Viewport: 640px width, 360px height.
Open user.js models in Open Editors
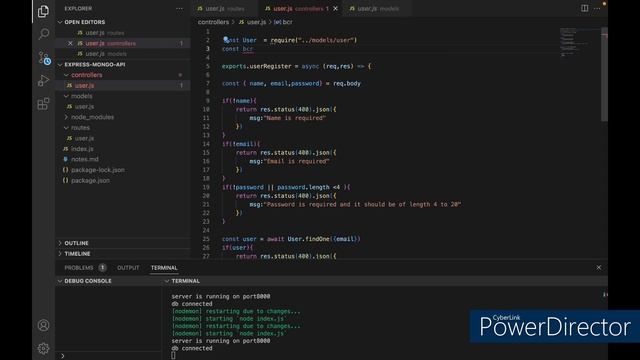pos(123,54)
